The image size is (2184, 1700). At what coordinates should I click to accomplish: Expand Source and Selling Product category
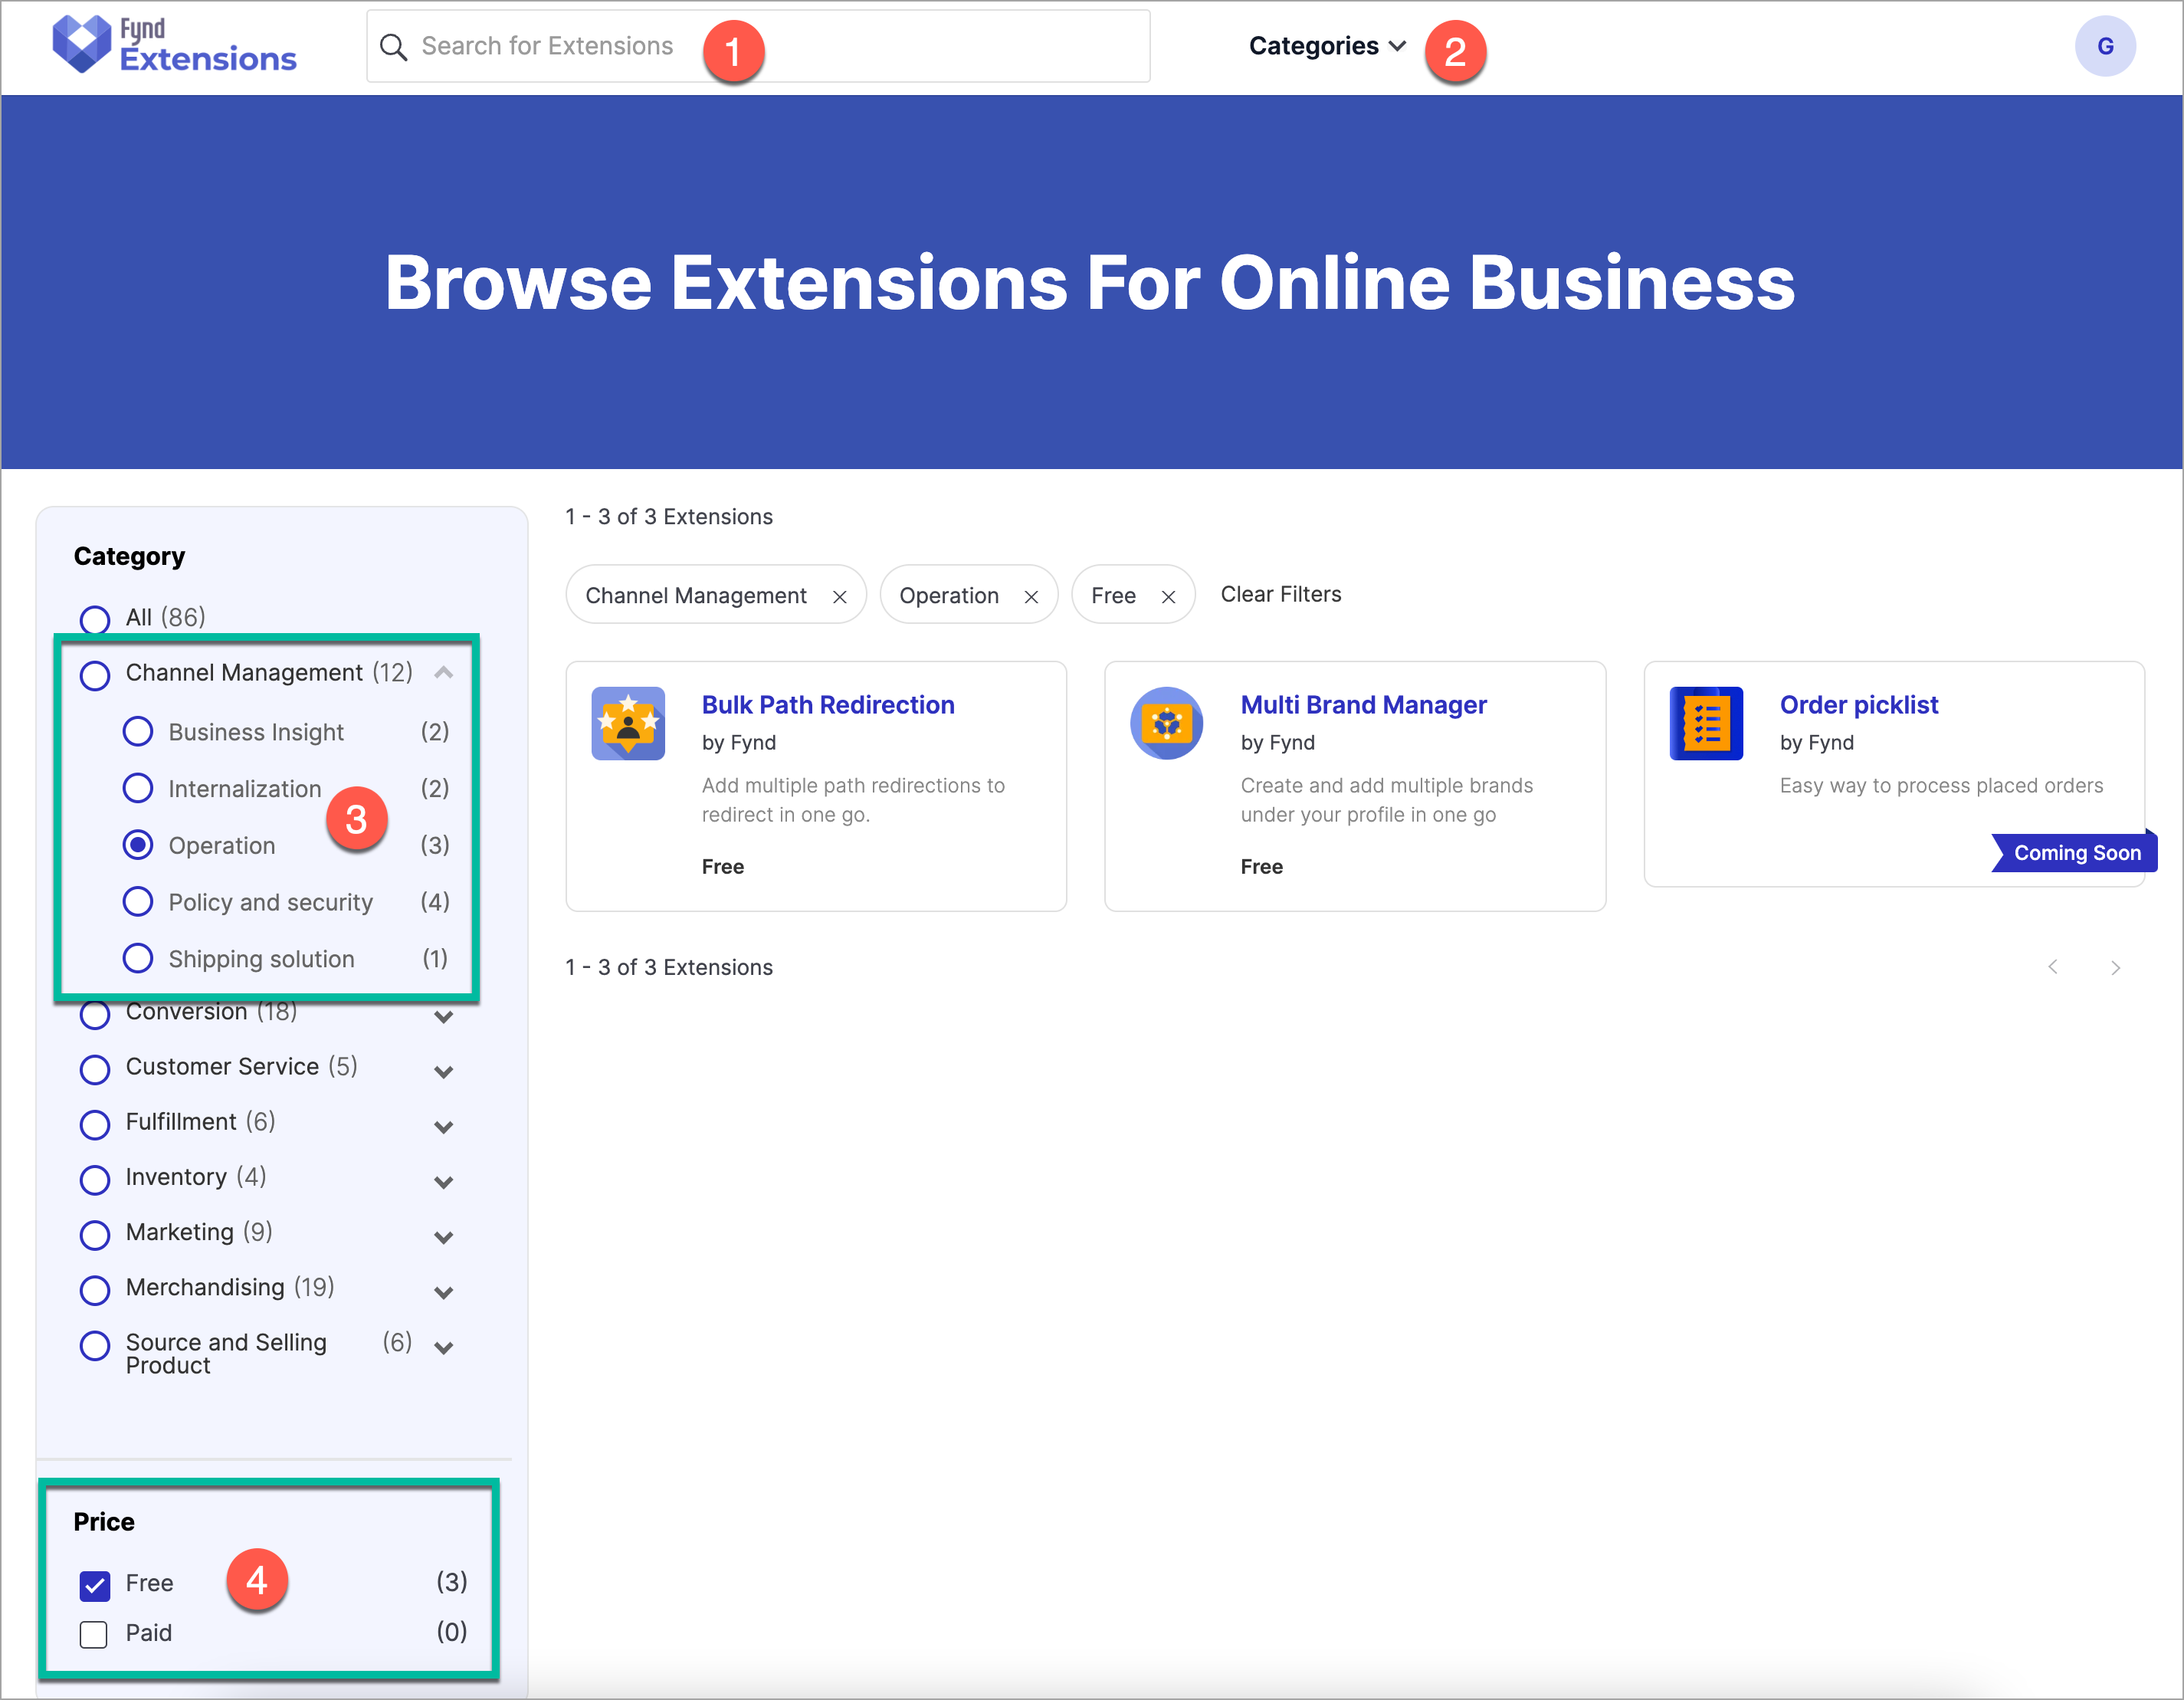pos(444,1347)
